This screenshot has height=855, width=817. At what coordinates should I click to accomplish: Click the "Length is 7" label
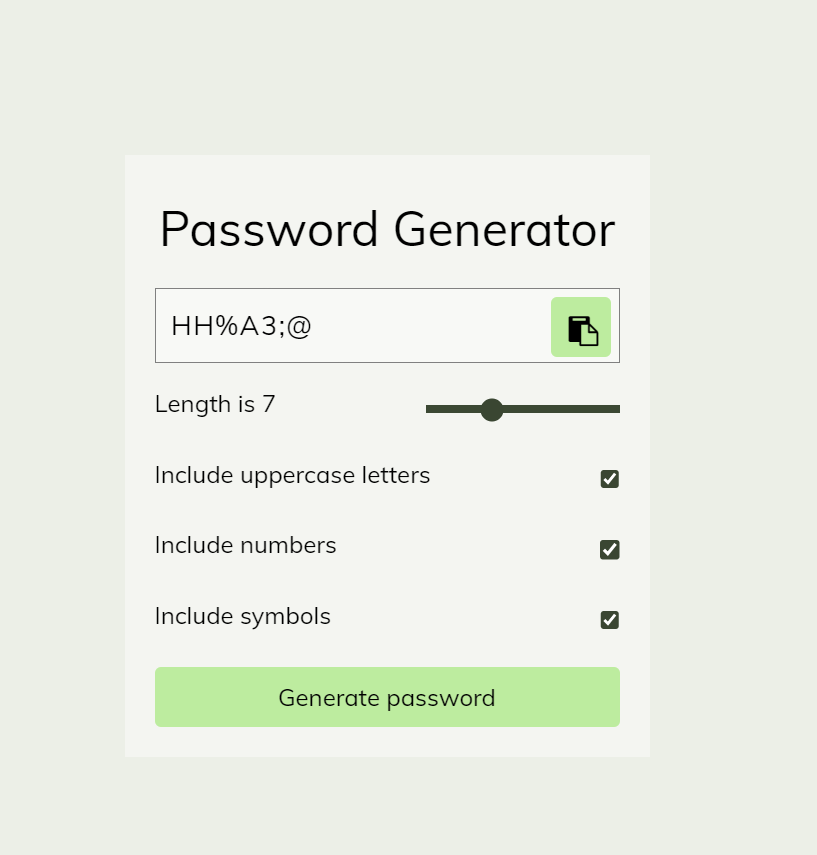[215, 405]
